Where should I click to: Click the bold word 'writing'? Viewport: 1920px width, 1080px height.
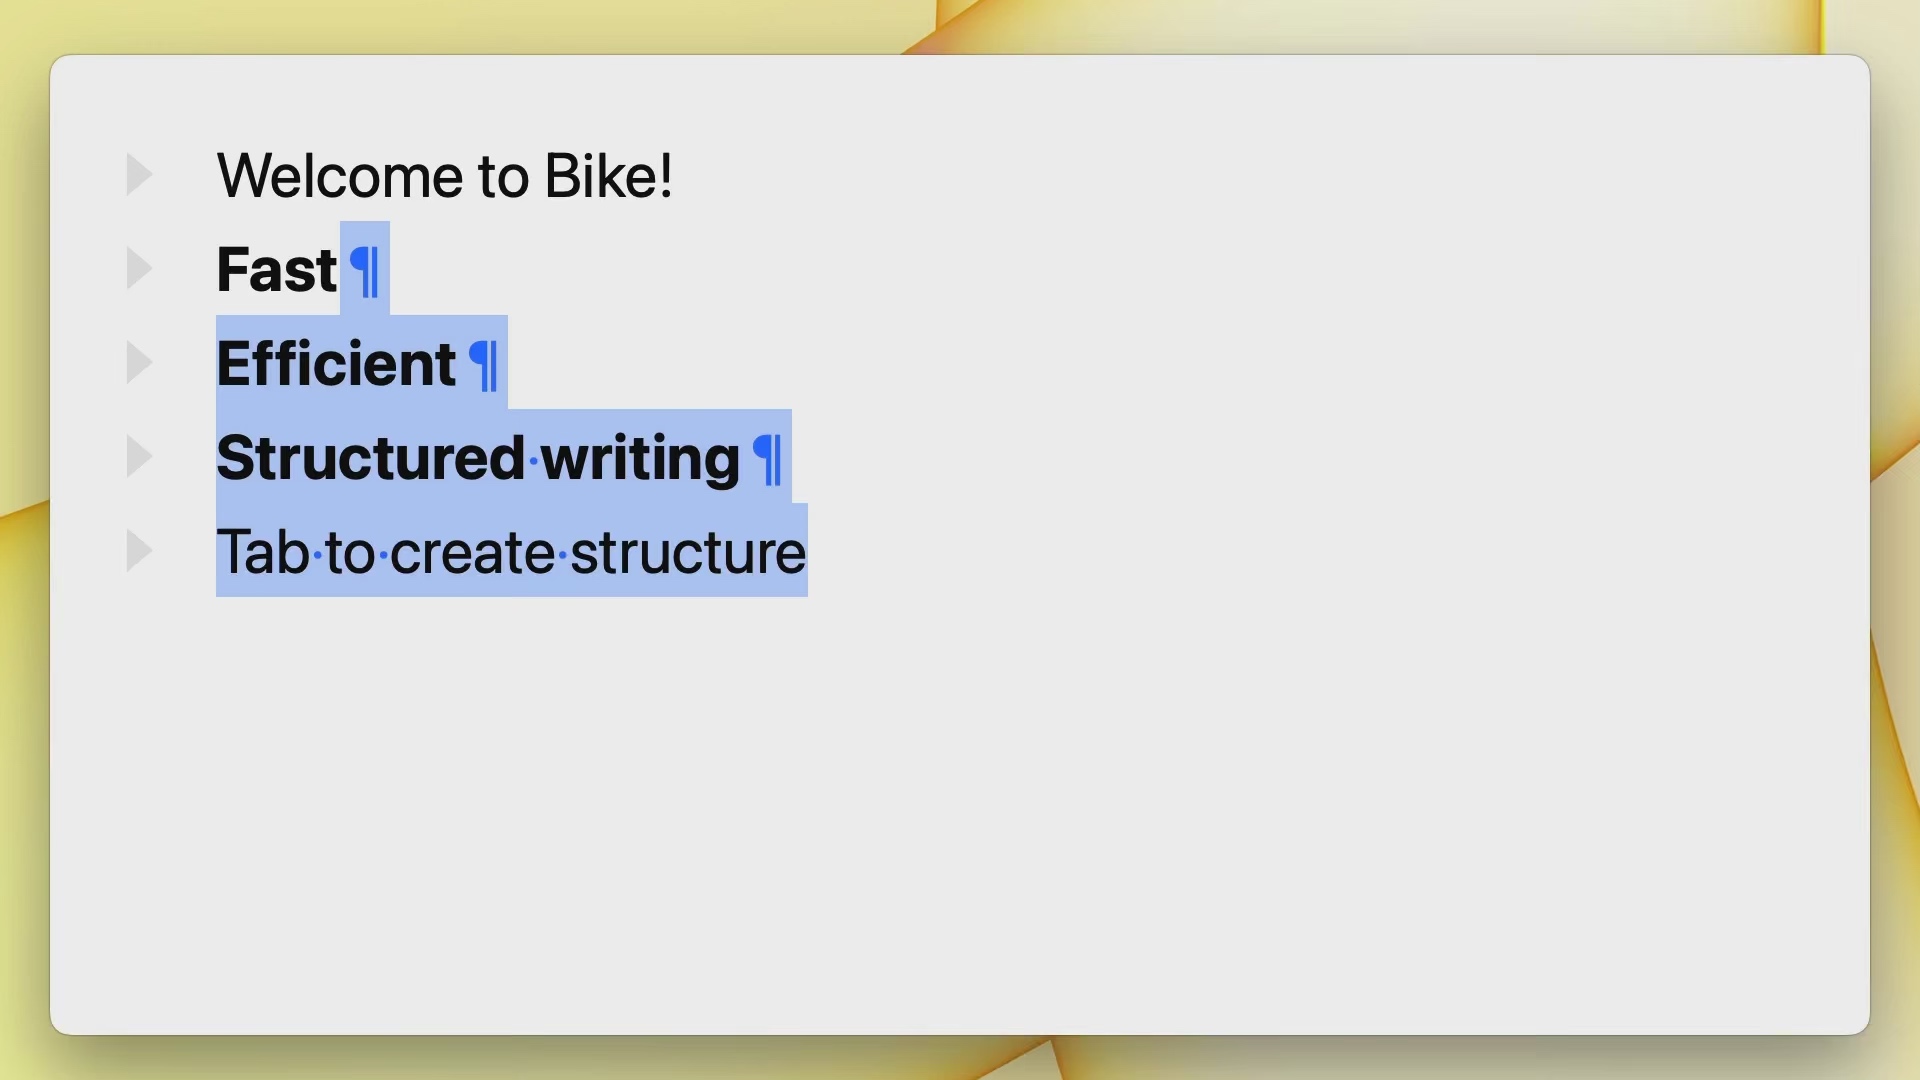(641, 459)
